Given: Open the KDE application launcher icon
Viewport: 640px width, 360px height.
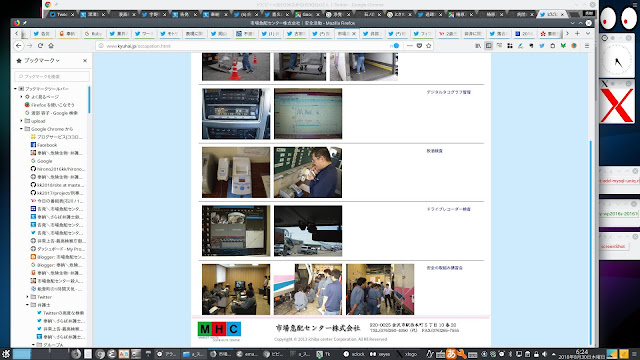Looking at the screenshot, I should click(6, 354).
